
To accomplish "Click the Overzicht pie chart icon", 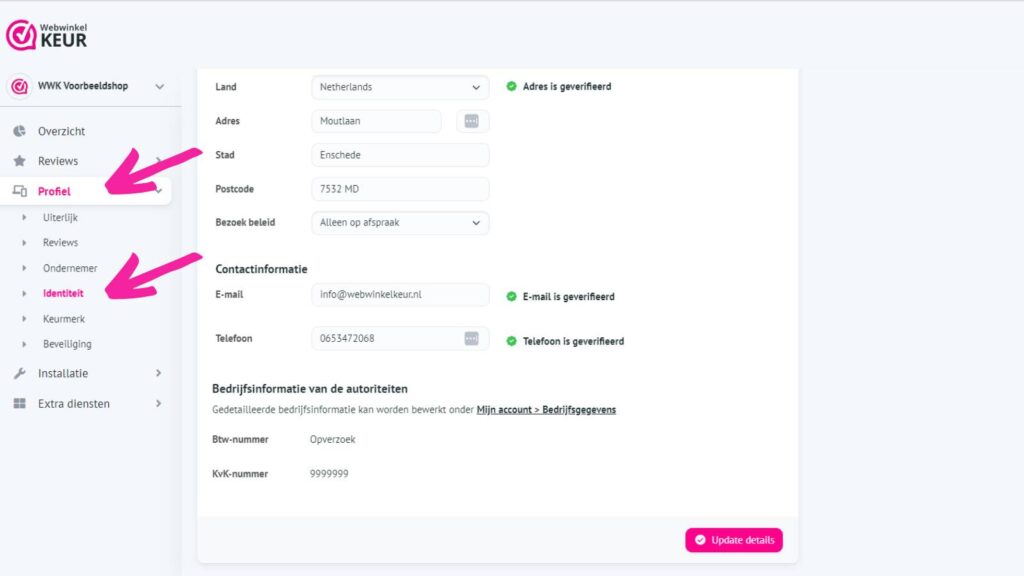I will point(19,131).
